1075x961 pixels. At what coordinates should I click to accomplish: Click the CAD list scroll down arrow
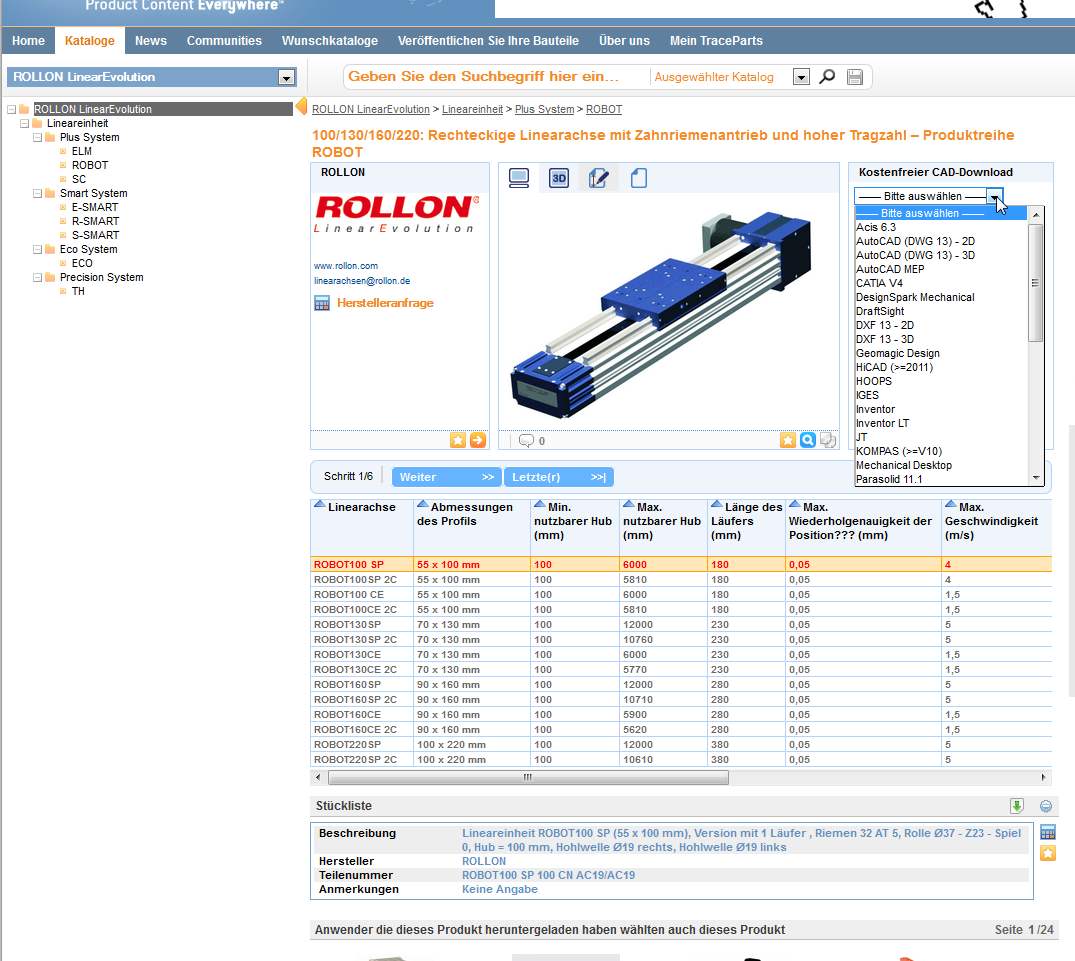(1036, 478)
